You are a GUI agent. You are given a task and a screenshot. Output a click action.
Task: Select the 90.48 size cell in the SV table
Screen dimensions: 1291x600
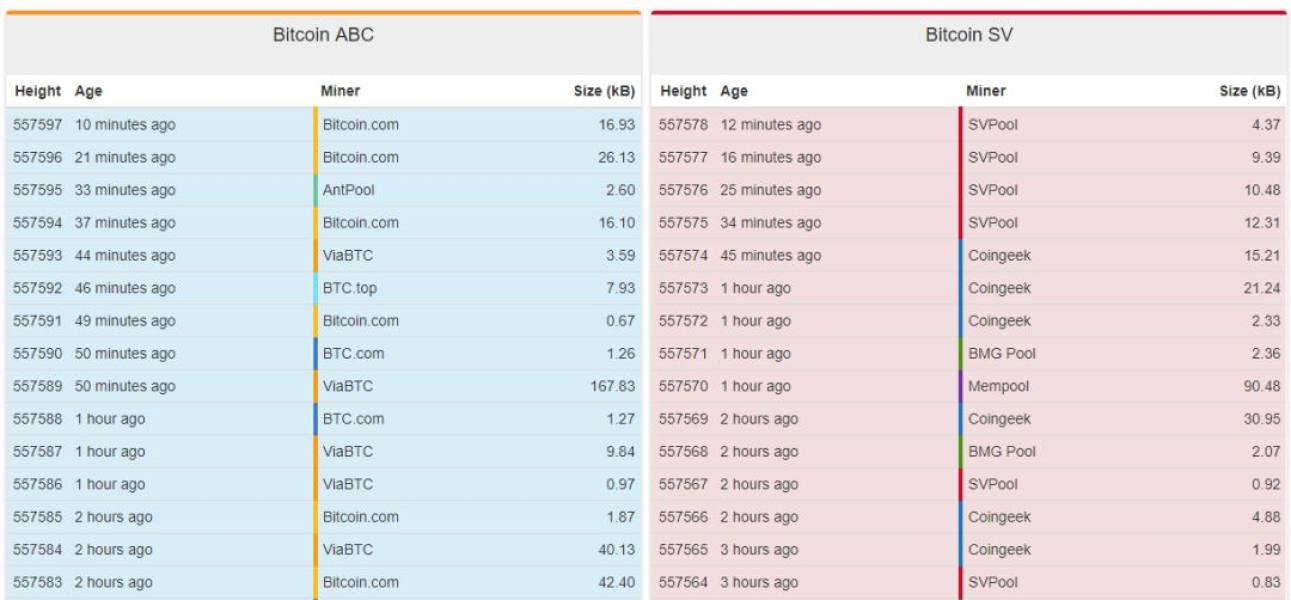(1262, 386)
